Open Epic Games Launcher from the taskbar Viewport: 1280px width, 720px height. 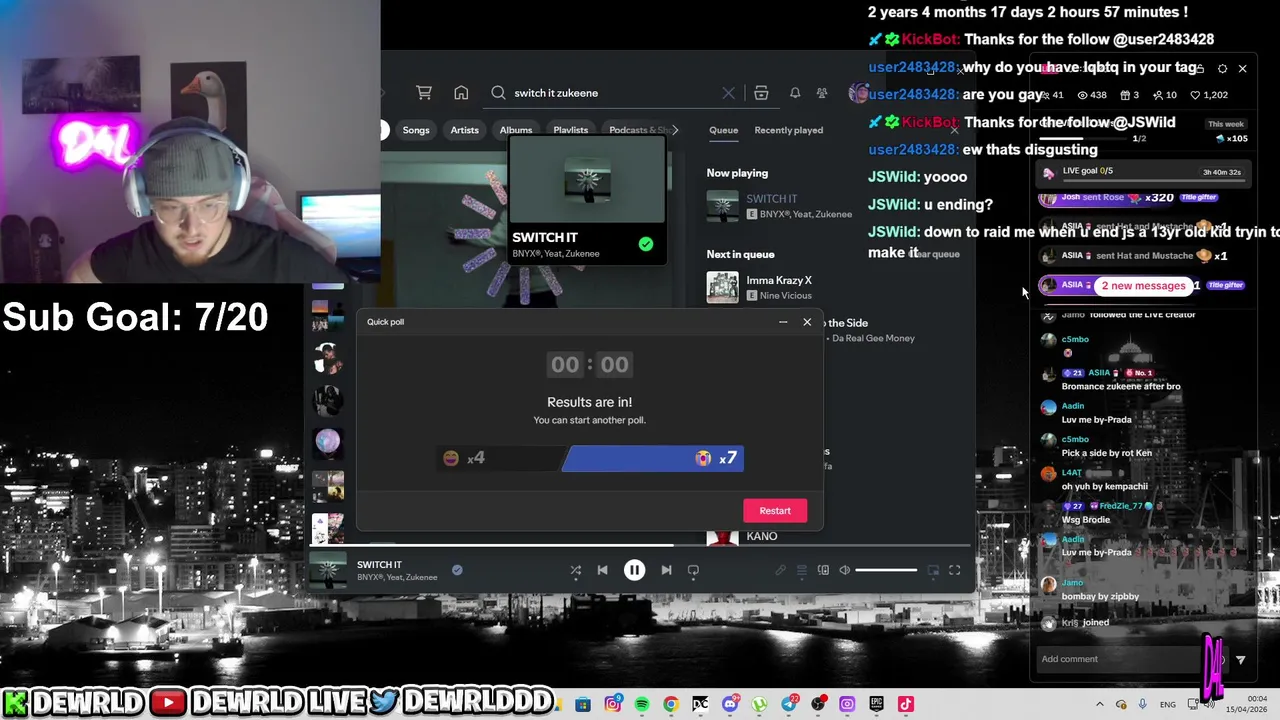click(877, 704)
